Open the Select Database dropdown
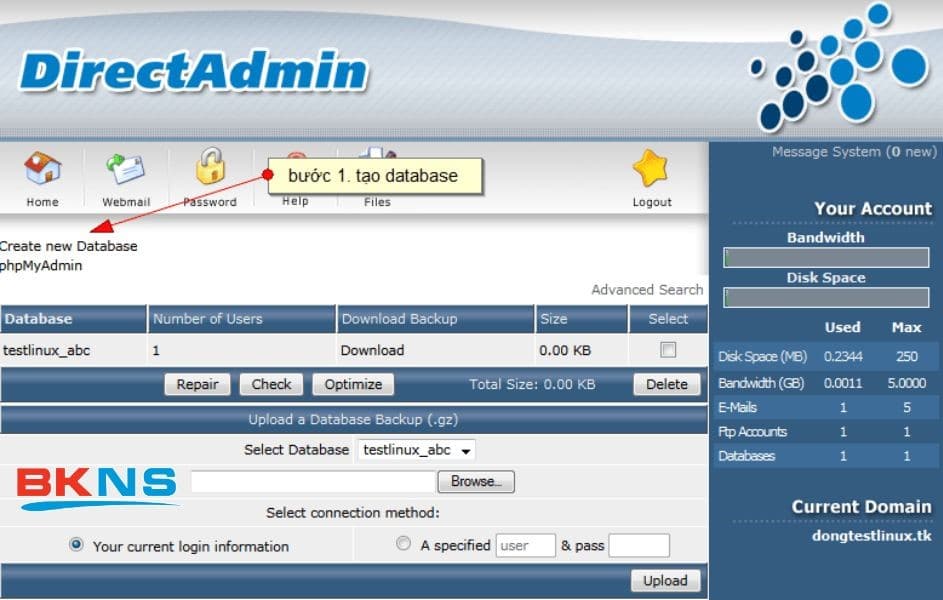Screen dimensions: 943x600 [x=416, y=450]
